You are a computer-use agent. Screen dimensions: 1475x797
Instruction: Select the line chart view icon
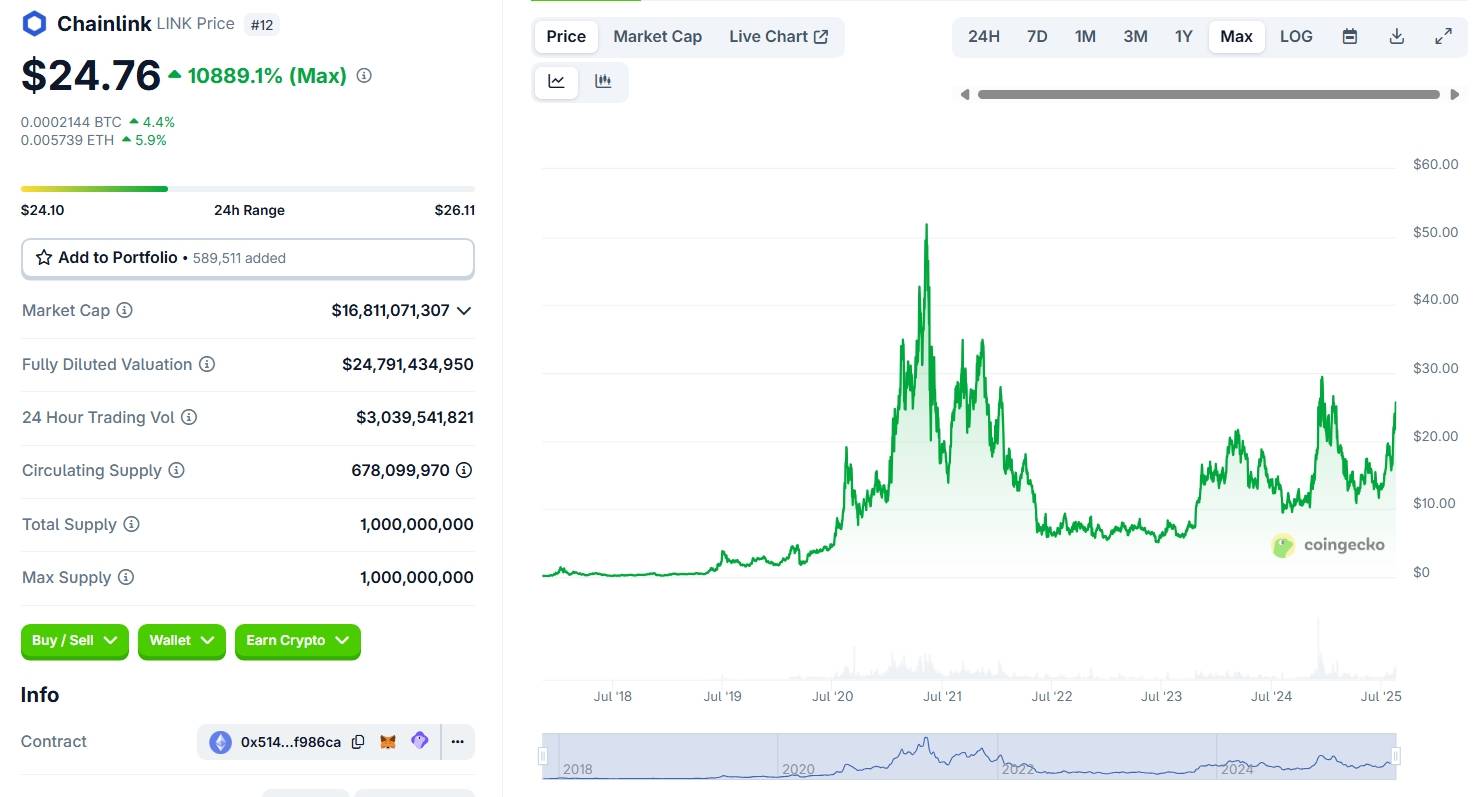(557, 82)
